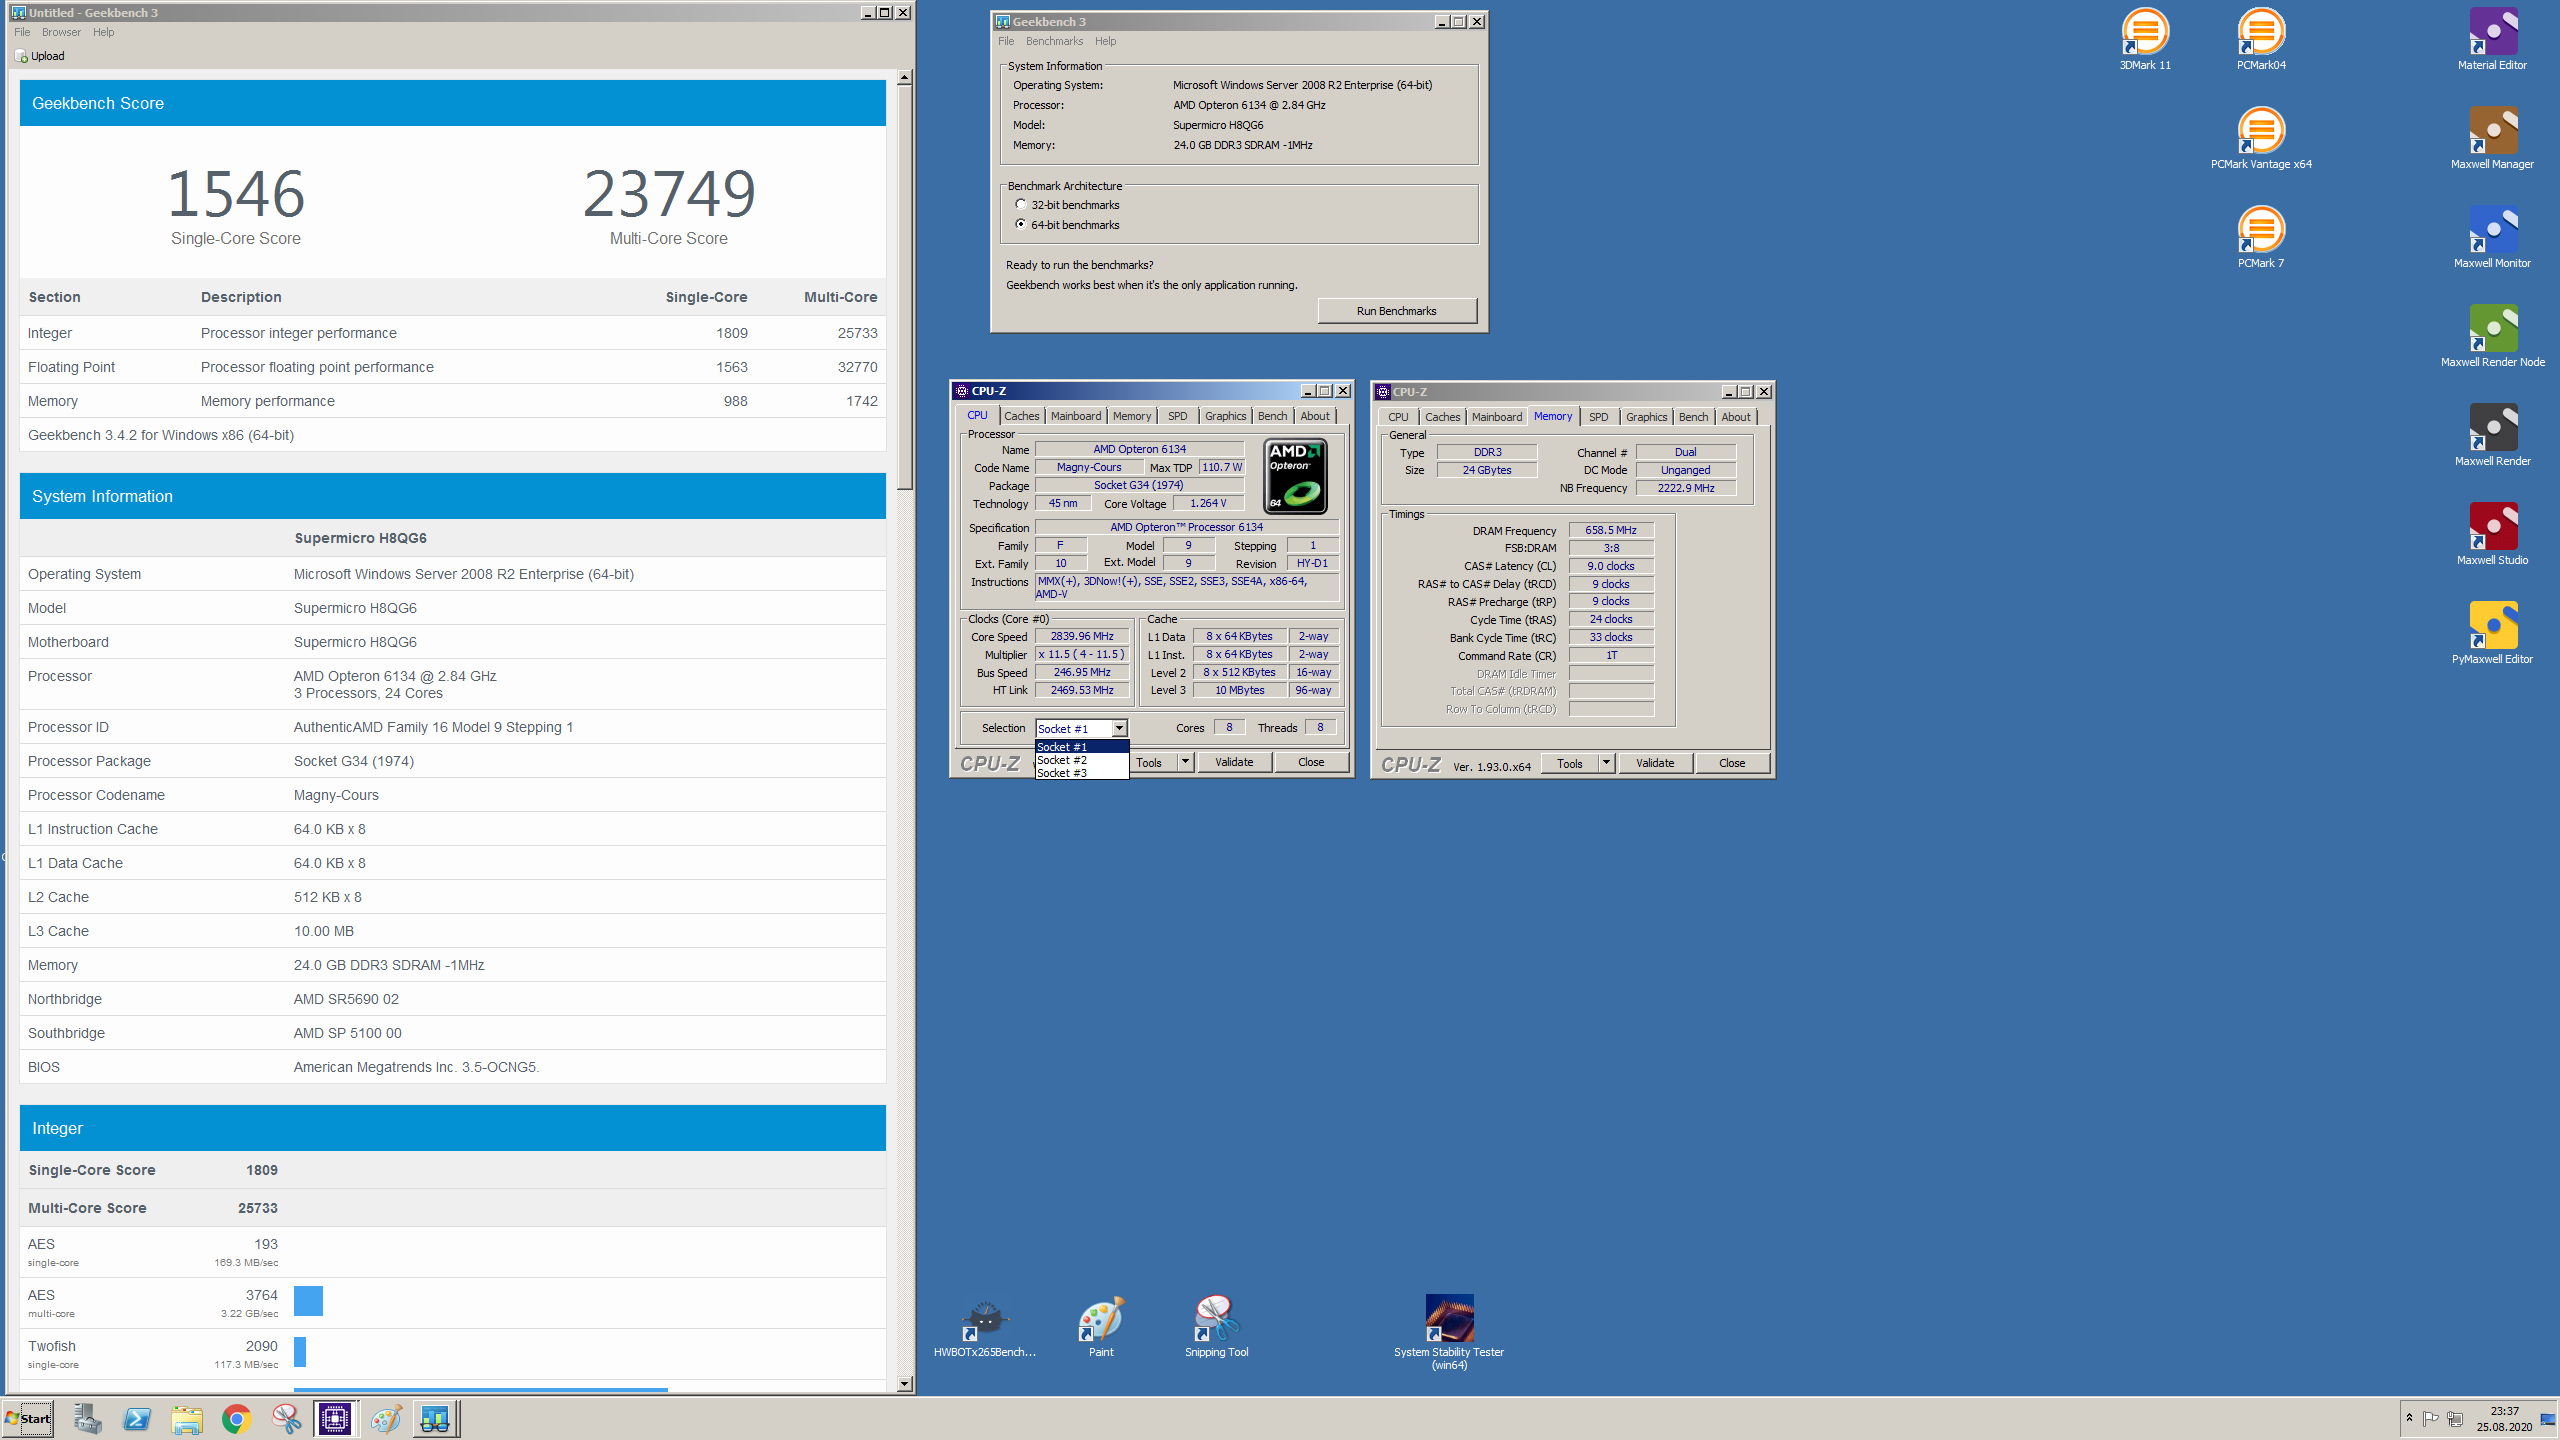The image size is (2560, 1440).
Task: Click the Server Manager taskbar icon
Action: coord(88,1419)
